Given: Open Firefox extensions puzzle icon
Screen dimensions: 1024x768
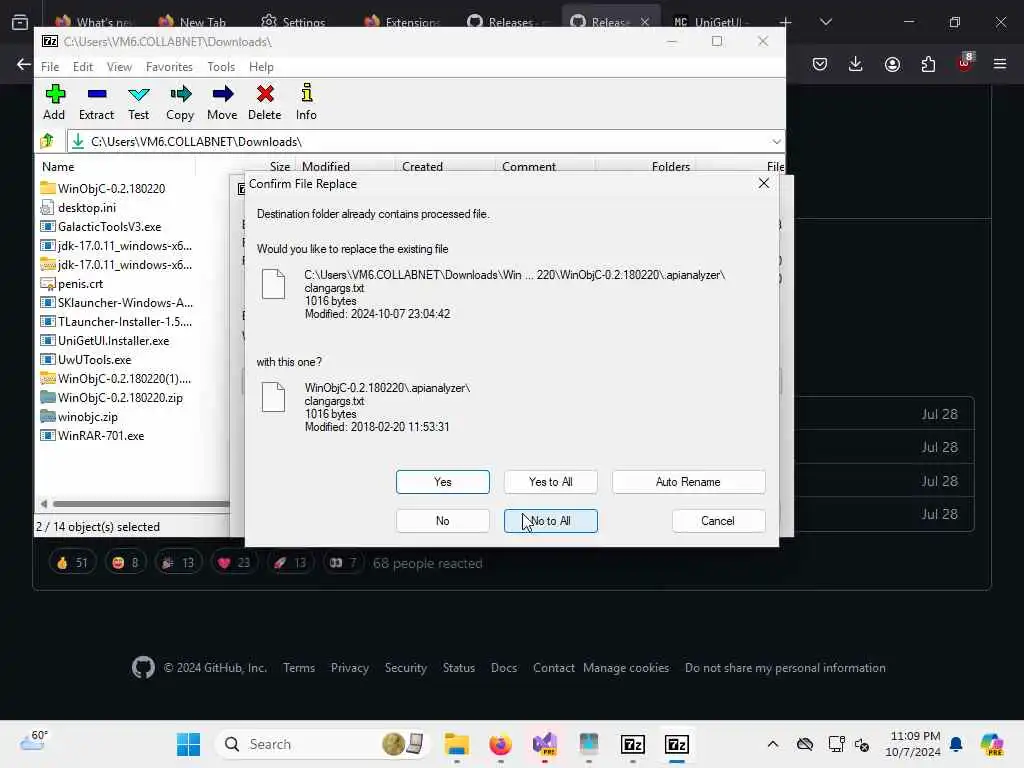Looking at the screenshot, I should click(x=928, y=64).
